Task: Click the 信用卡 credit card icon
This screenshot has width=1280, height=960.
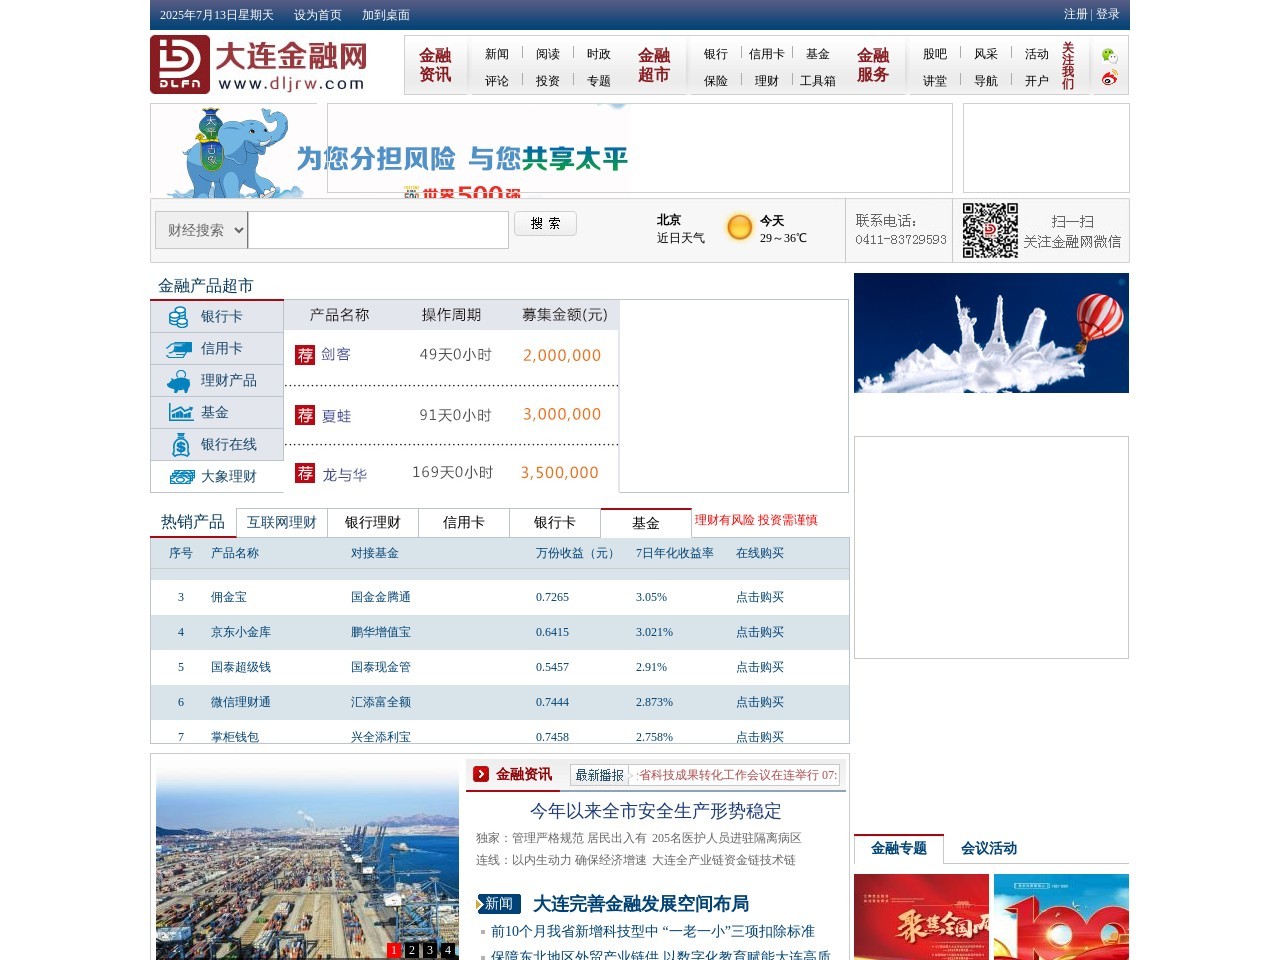Action: coord(180,348)
